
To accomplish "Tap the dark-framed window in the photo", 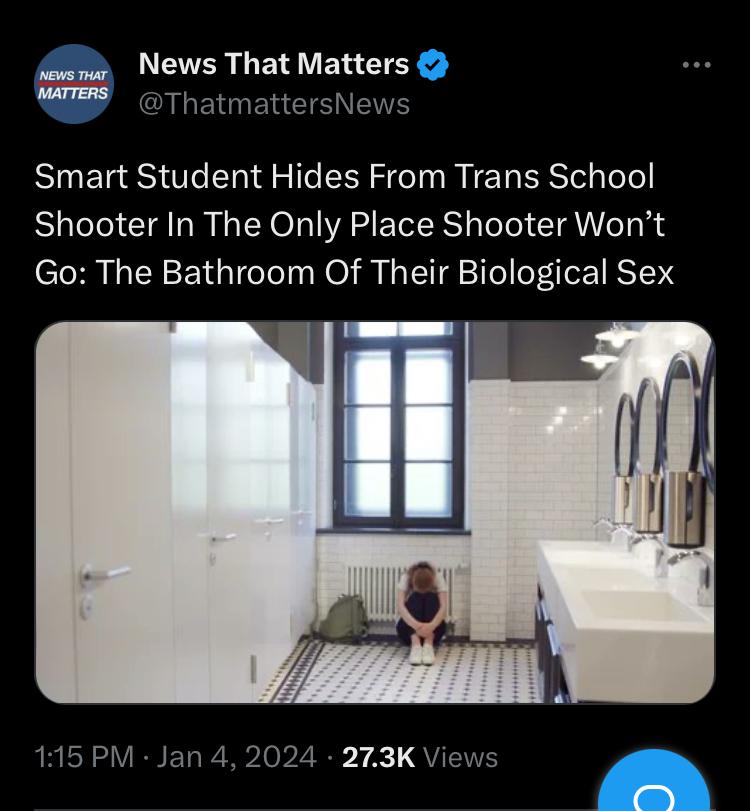I will [398, 425].
